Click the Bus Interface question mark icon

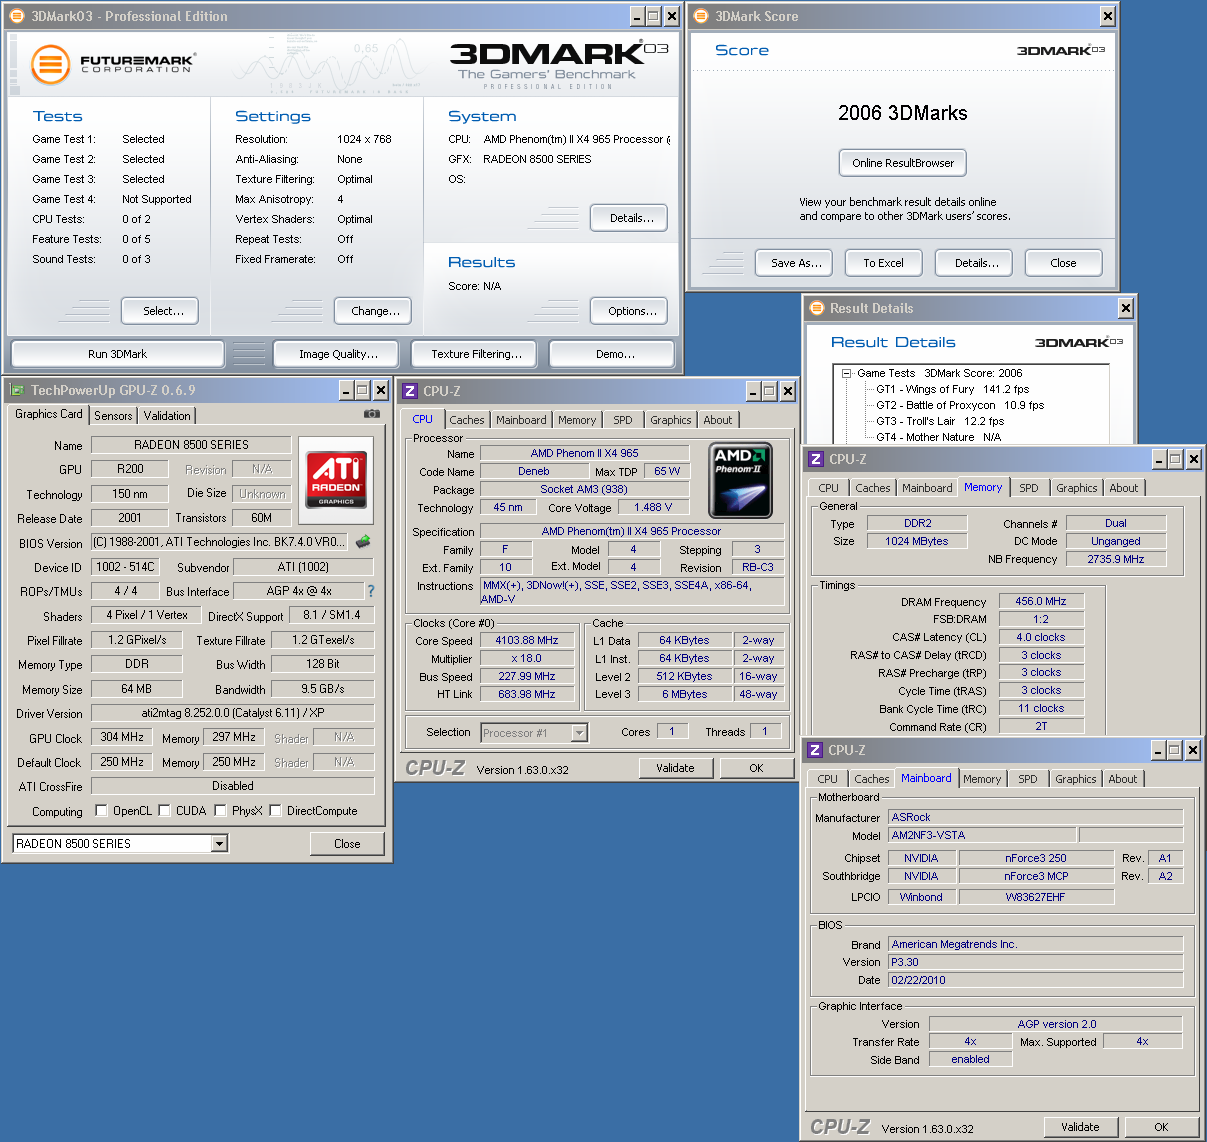(x=370, y=591)
